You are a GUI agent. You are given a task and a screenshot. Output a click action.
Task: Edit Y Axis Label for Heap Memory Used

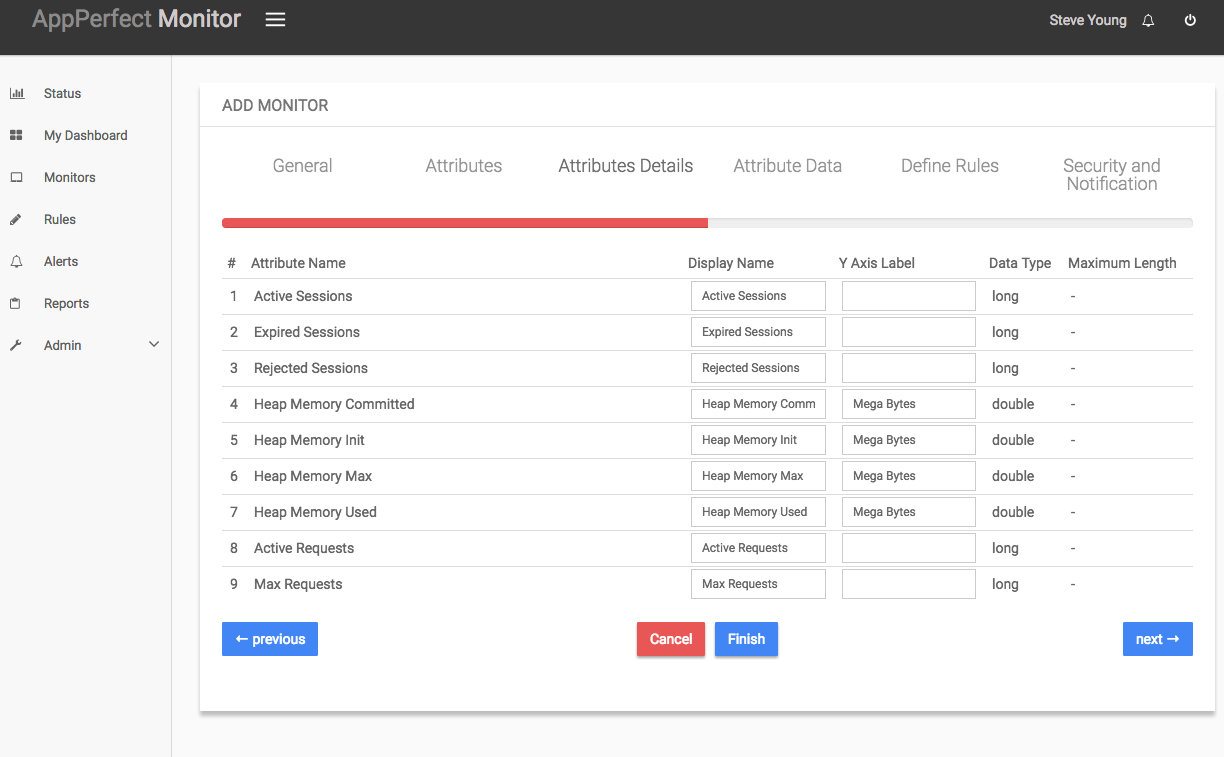(x=909, y=512)
